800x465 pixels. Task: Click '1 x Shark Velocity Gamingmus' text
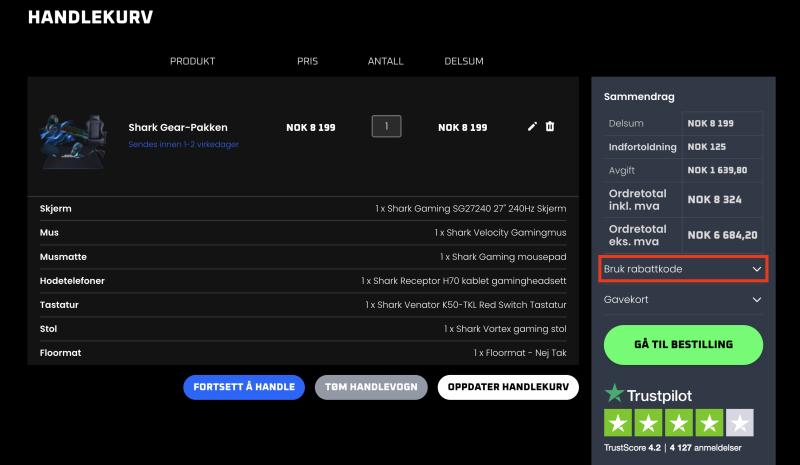tap(500, 232)
